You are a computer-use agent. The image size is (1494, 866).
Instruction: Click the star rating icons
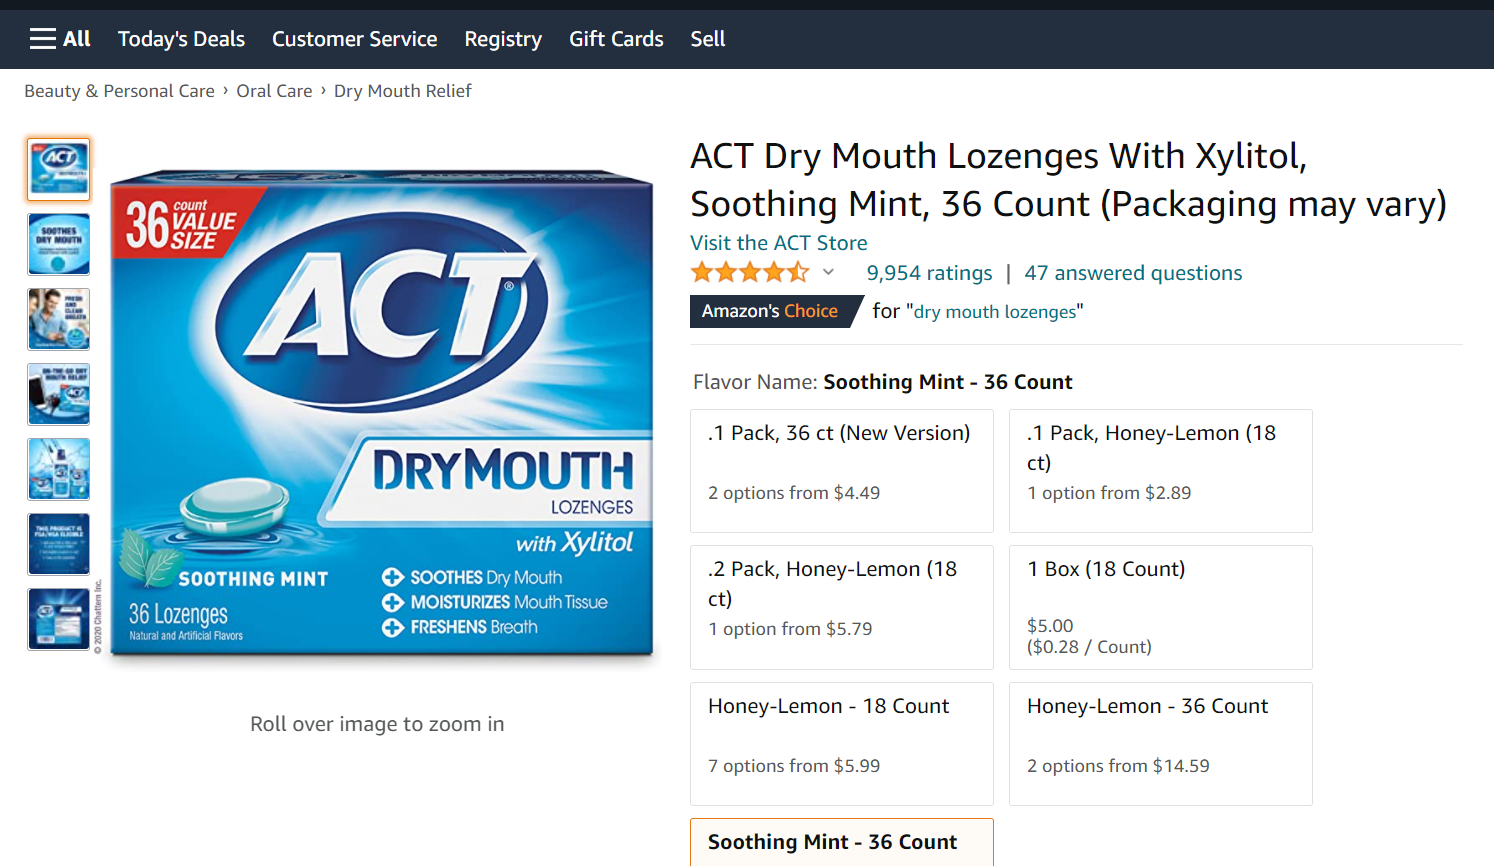click(749, 272)
